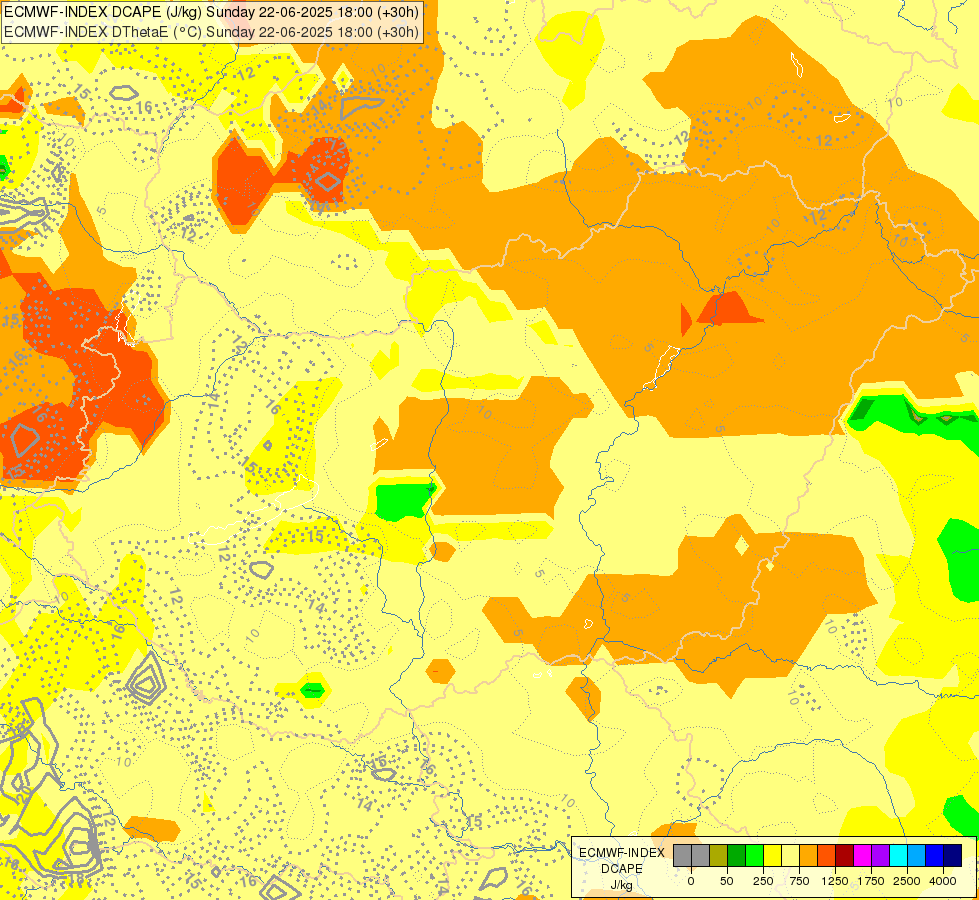Click the ECMWF-INDEX legend label
Viewport: 979px width, 900px height.
click(622, 853)
